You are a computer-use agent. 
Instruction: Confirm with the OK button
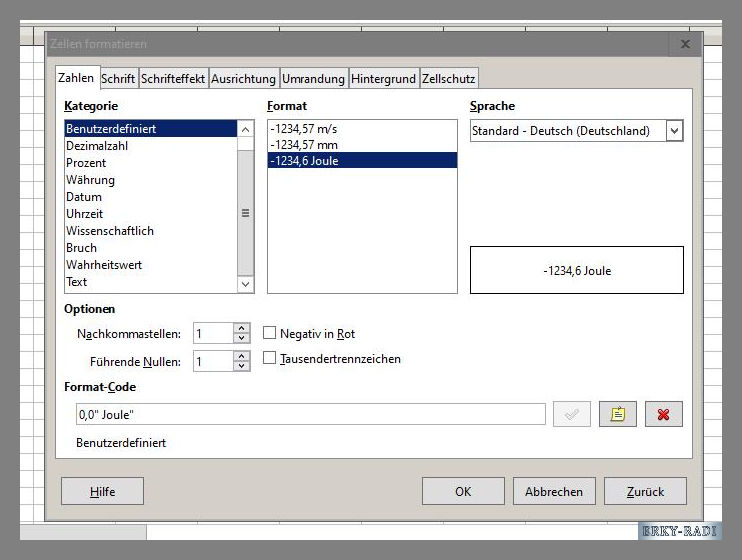coord(463,491)
